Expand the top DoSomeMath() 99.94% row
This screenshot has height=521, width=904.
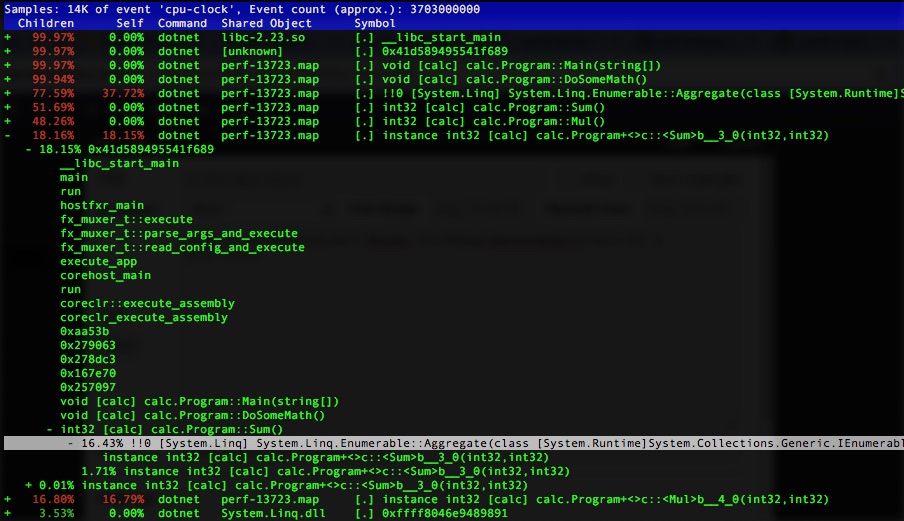pyautogui.click(x=7, y=80)
